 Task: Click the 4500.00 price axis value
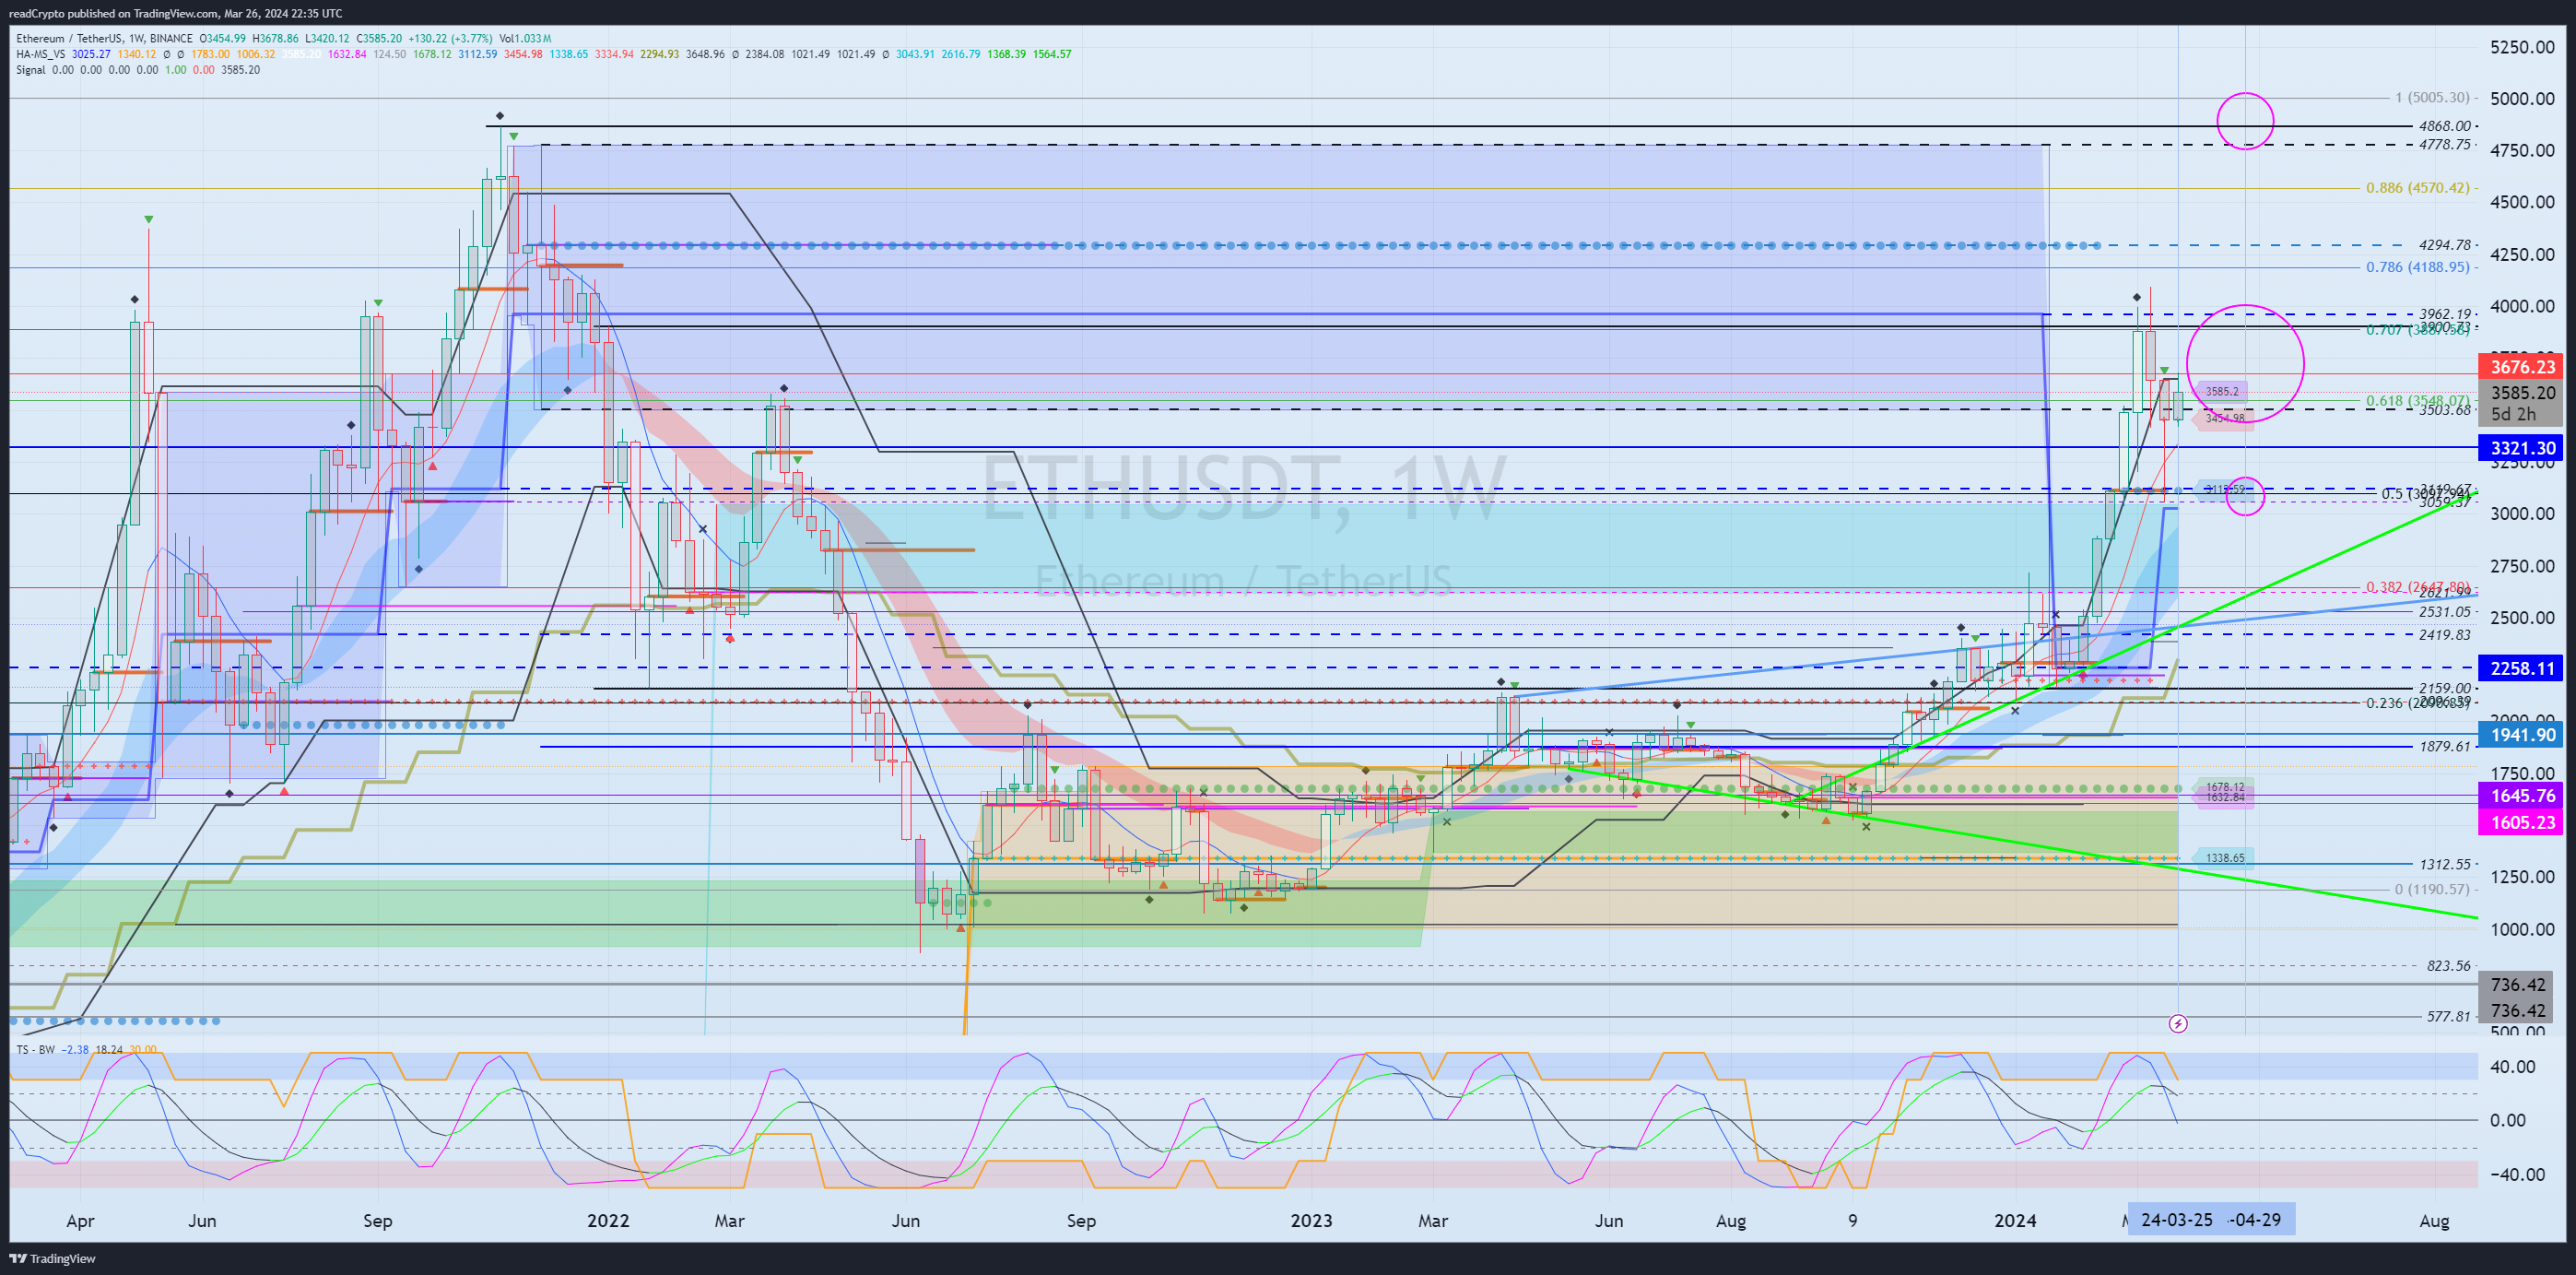pos(2522,202)
